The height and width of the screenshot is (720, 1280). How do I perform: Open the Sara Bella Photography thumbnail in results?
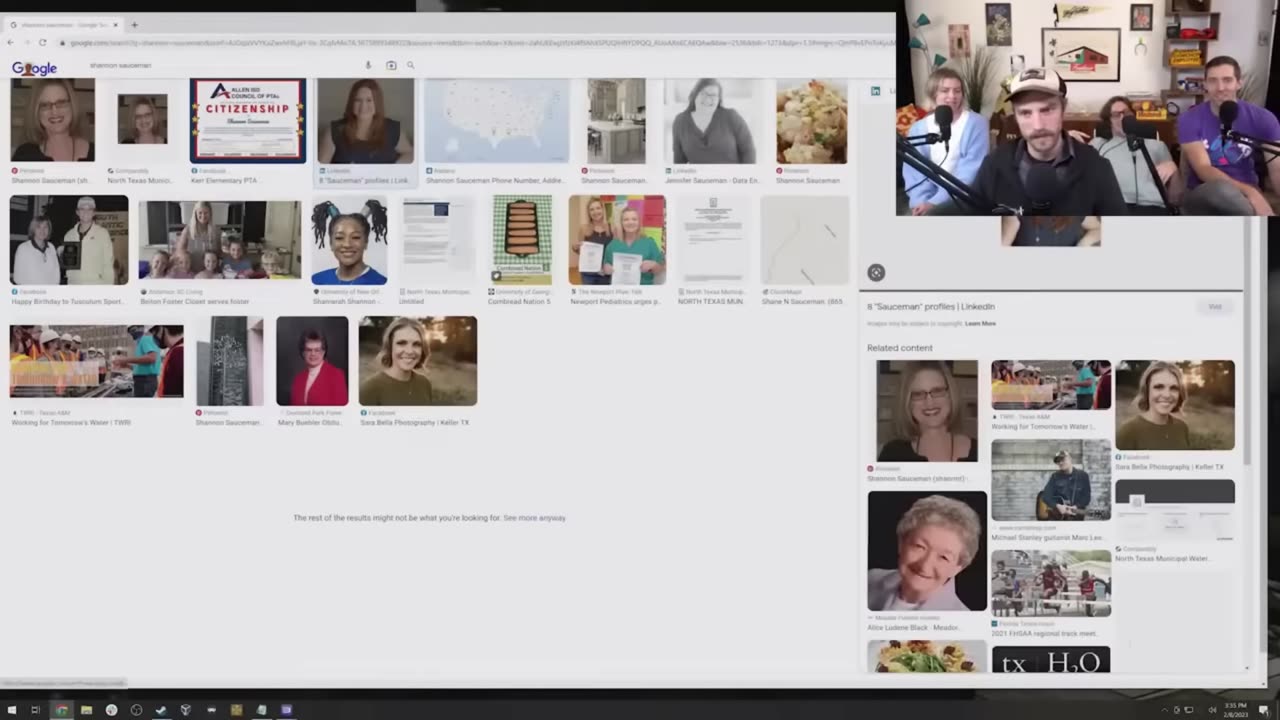pyautogui.click(x=418, y=361)
